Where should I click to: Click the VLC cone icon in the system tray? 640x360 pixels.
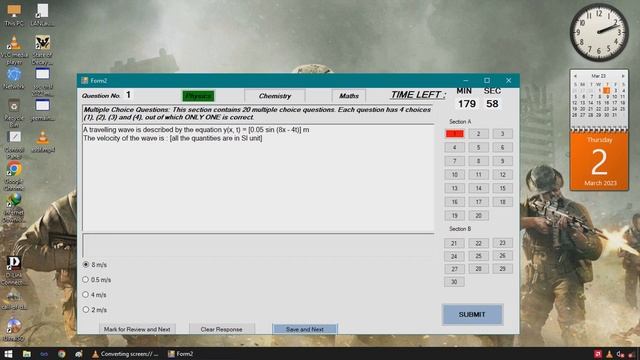tap(609, 354)
